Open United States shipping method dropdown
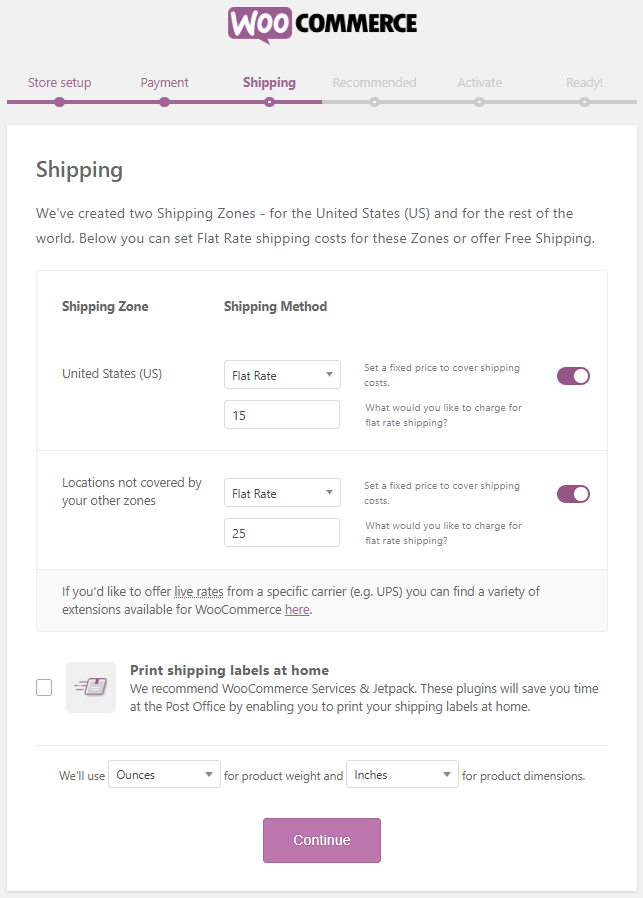 pyautogui.click(x=282, y=375)
